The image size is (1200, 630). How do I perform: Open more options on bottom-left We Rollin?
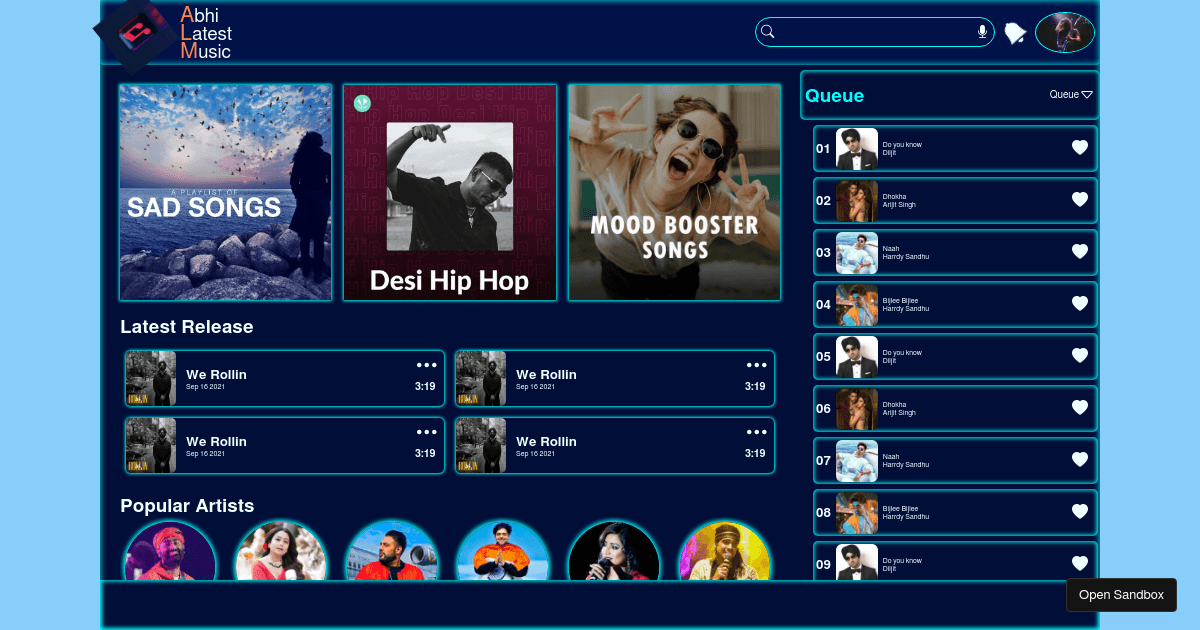427,432
